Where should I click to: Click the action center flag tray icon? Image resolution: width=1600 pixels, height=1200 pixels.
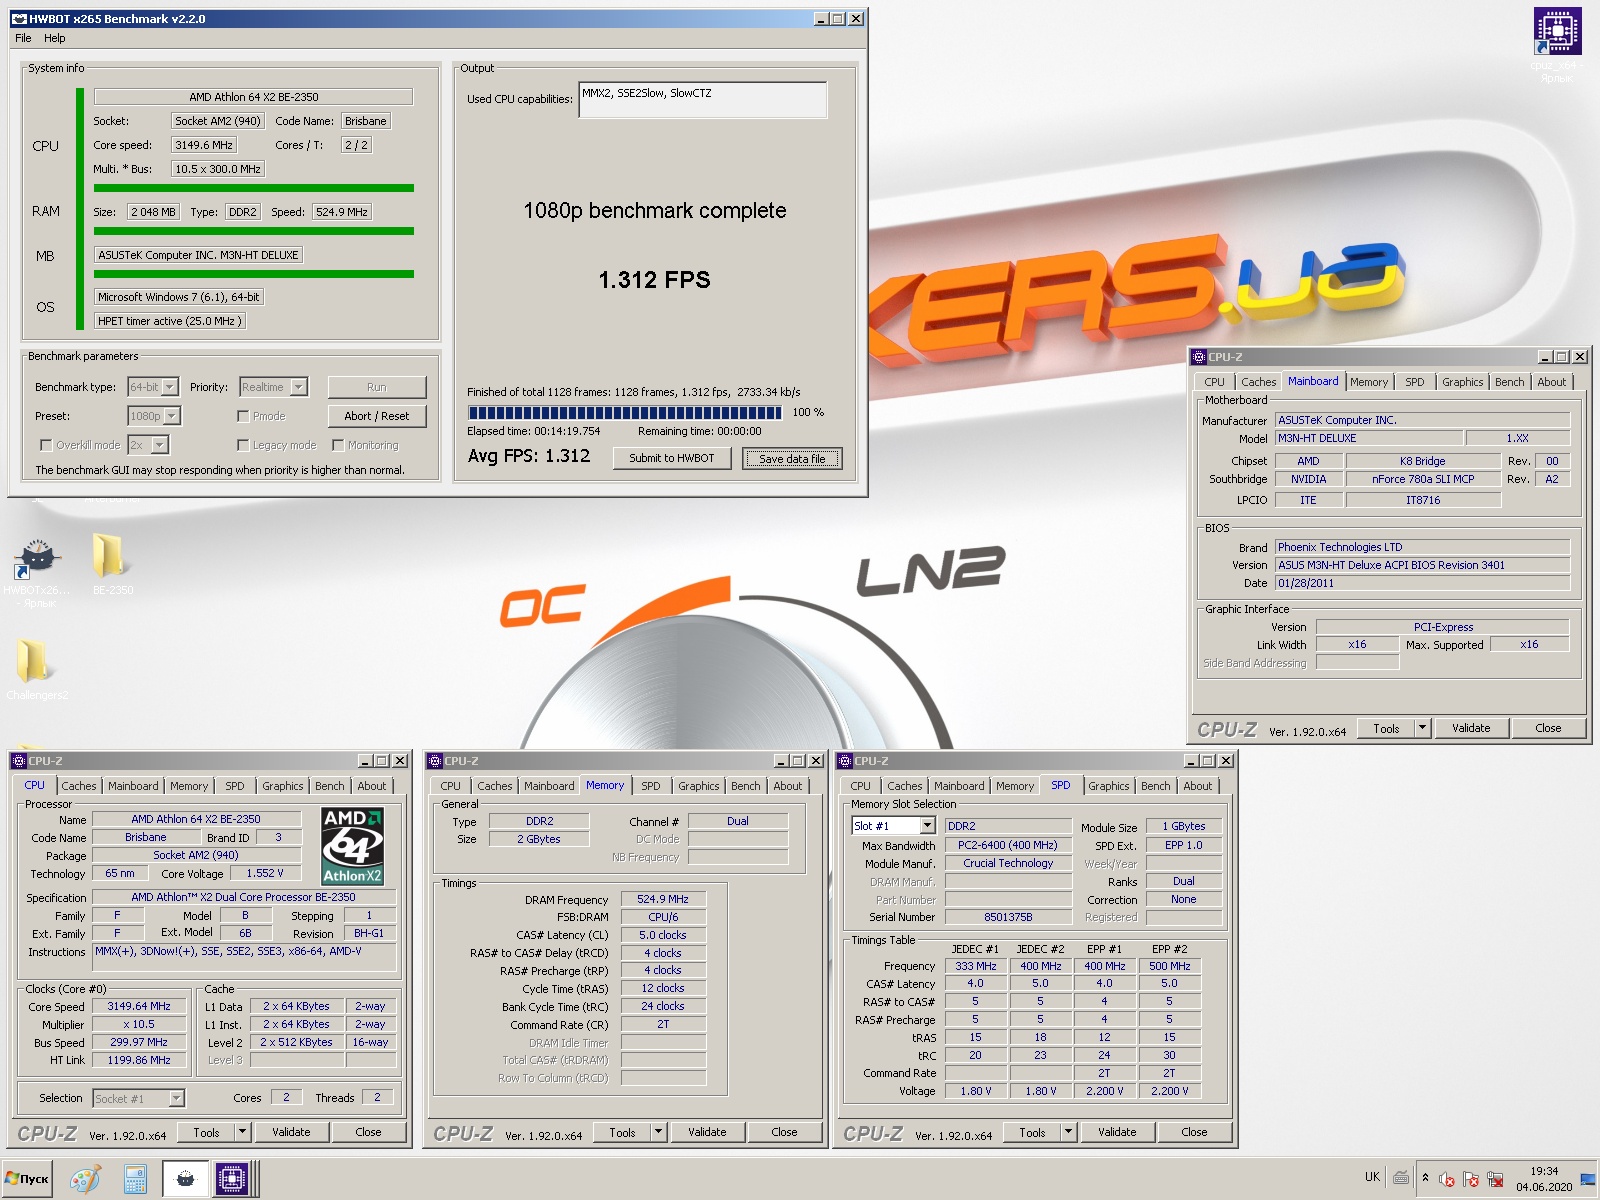[1471, 1180]
